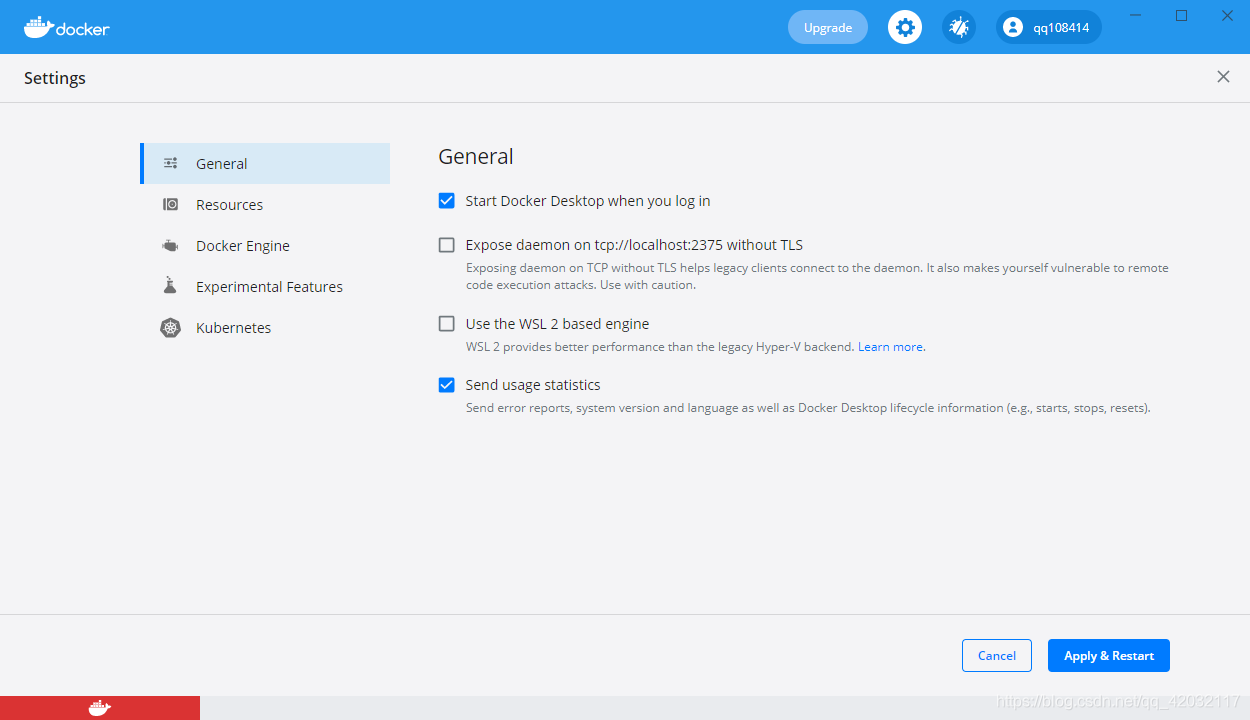Open the Kubernetes settings tab
The height and width of the screenshot is (720, 1250).
265,327
